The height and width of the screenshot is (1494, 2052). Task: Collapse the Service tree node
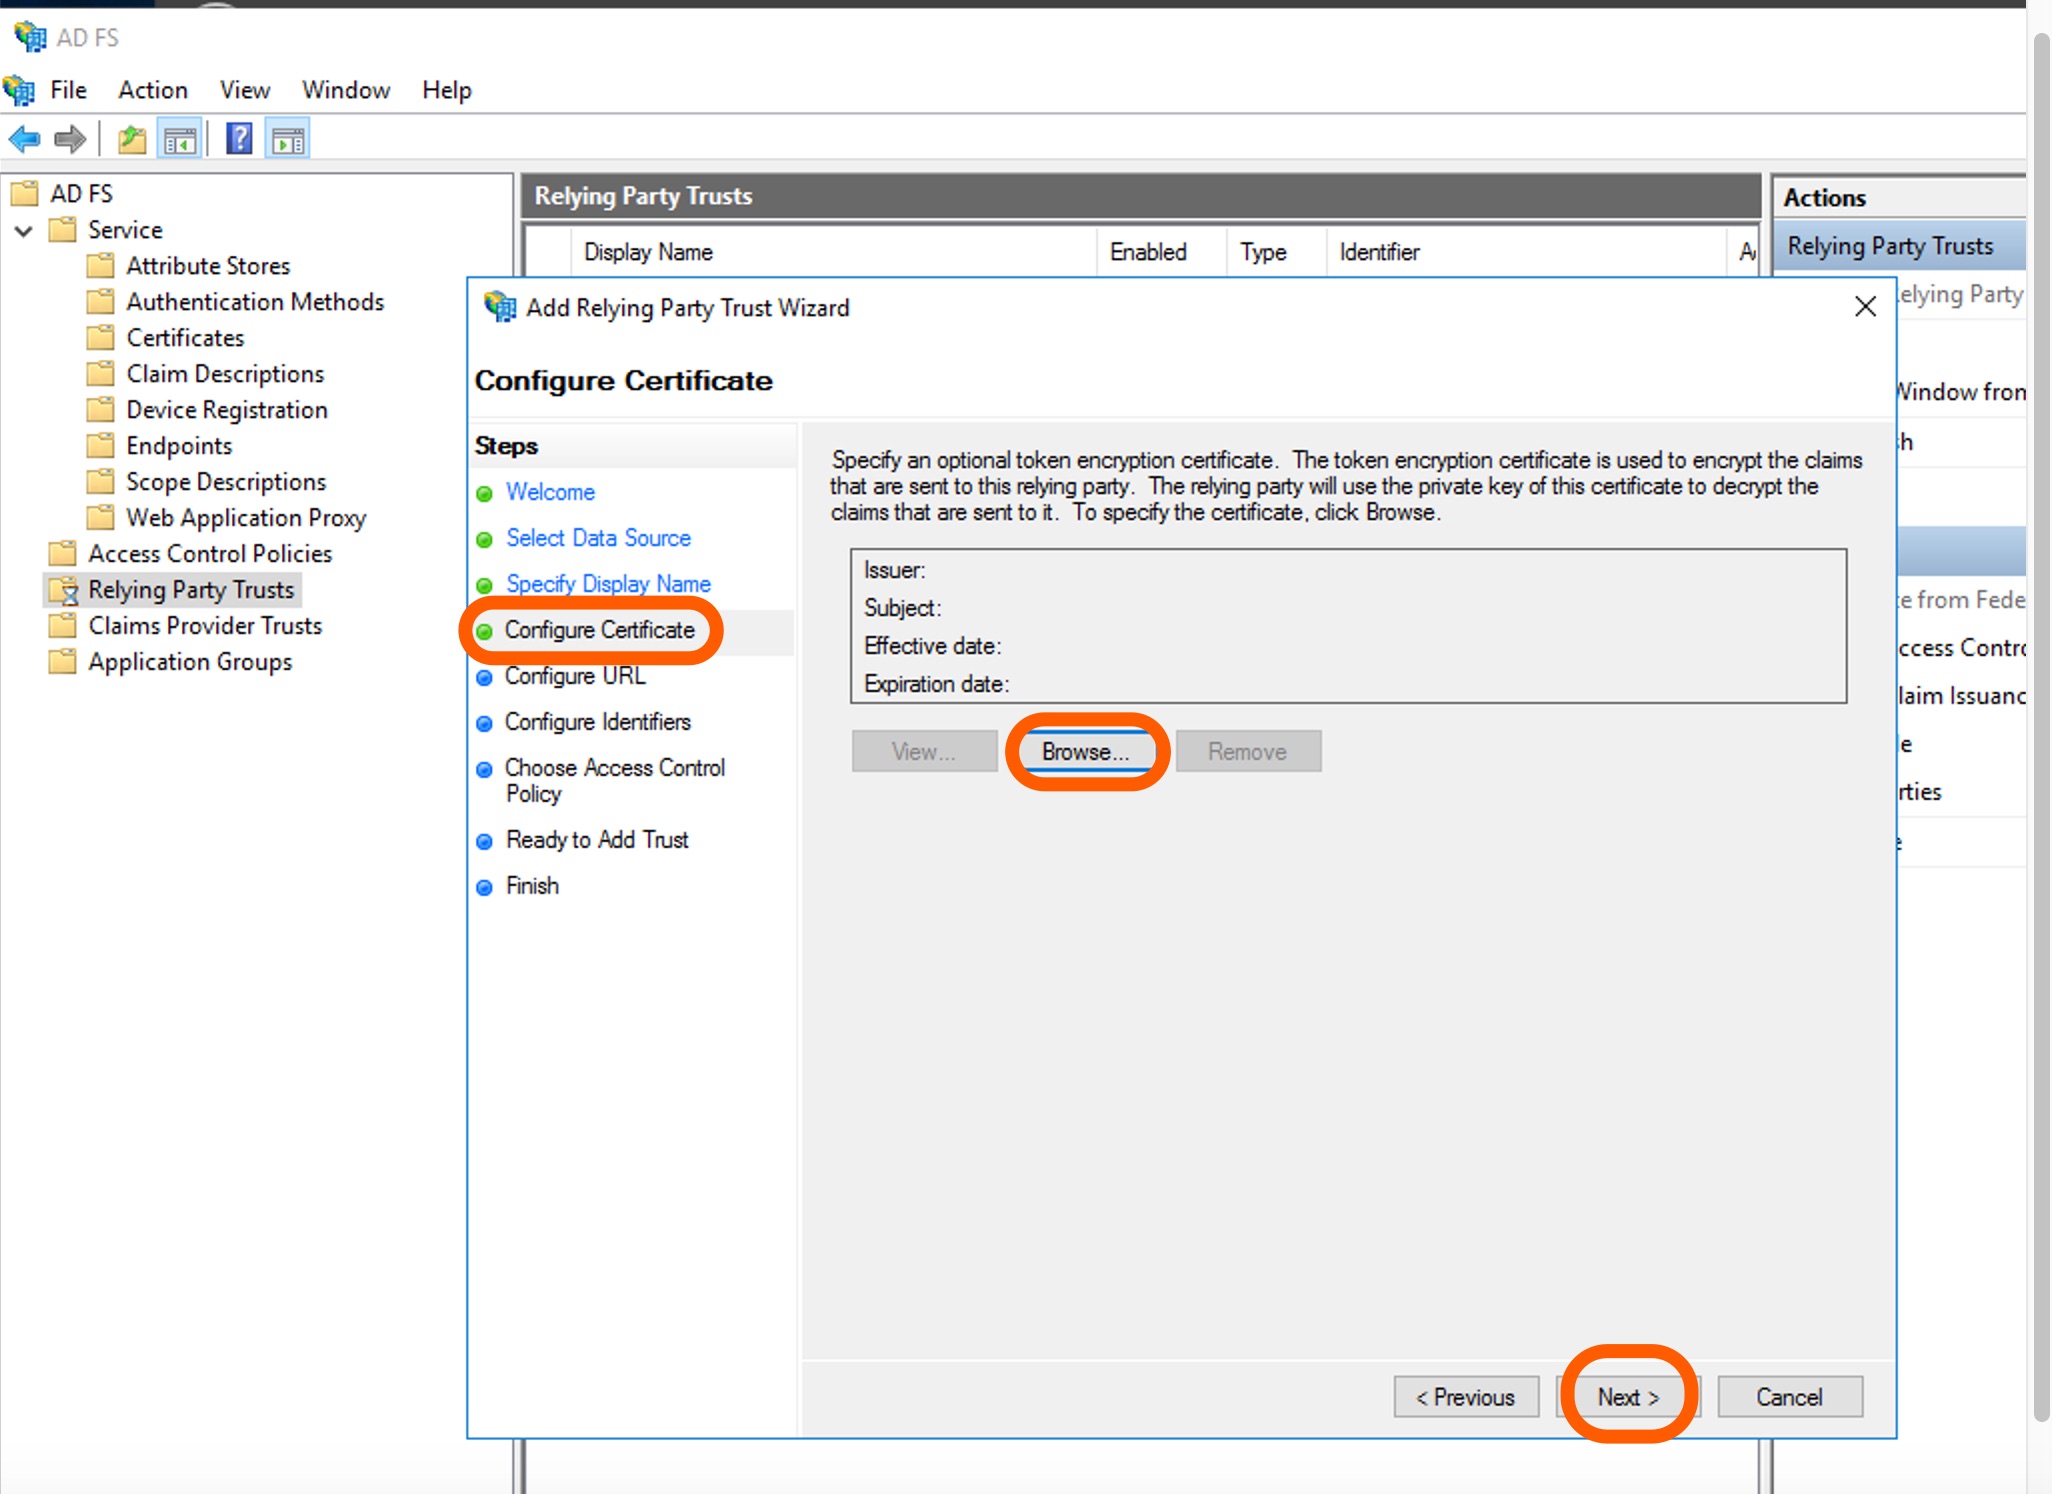point(23,230)
